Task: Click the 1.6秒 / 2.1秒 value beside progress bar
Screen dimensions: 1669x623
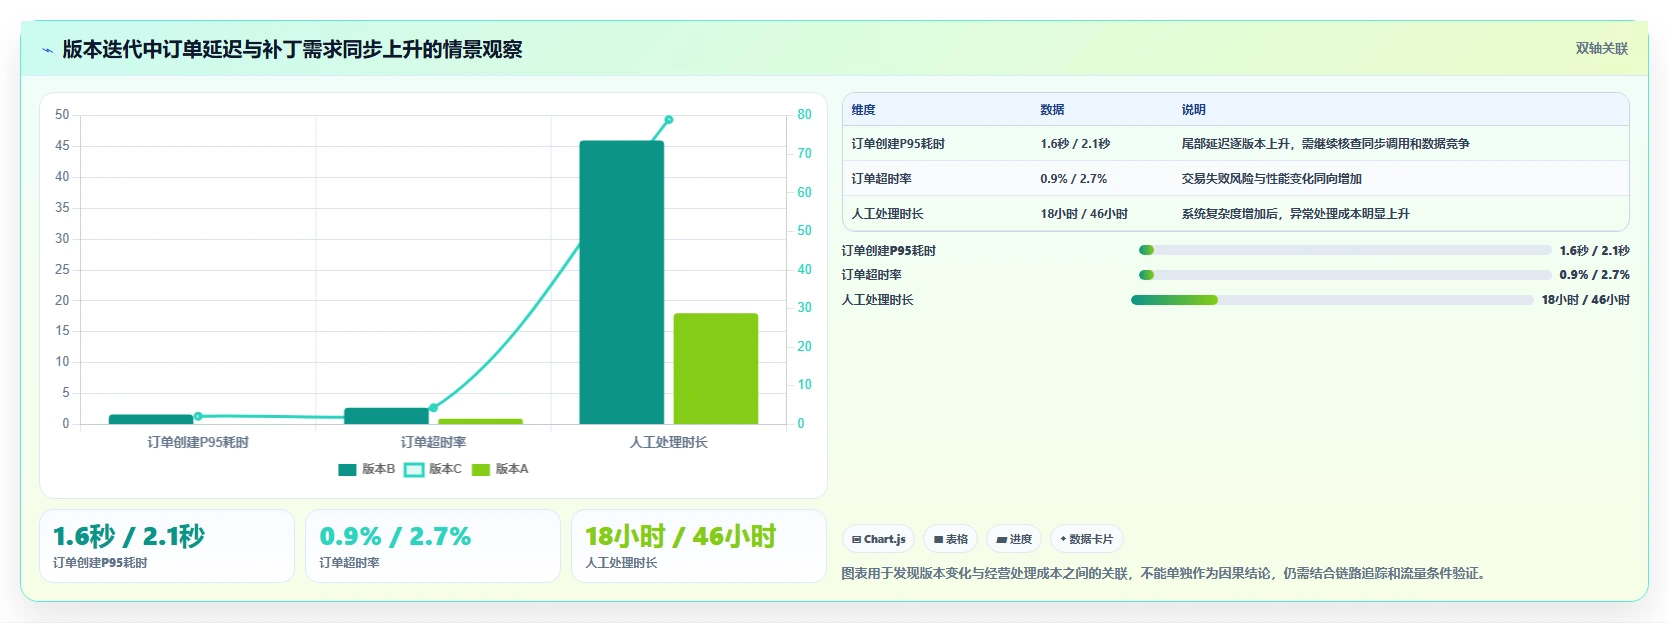Action: (x=1594, y=251)
